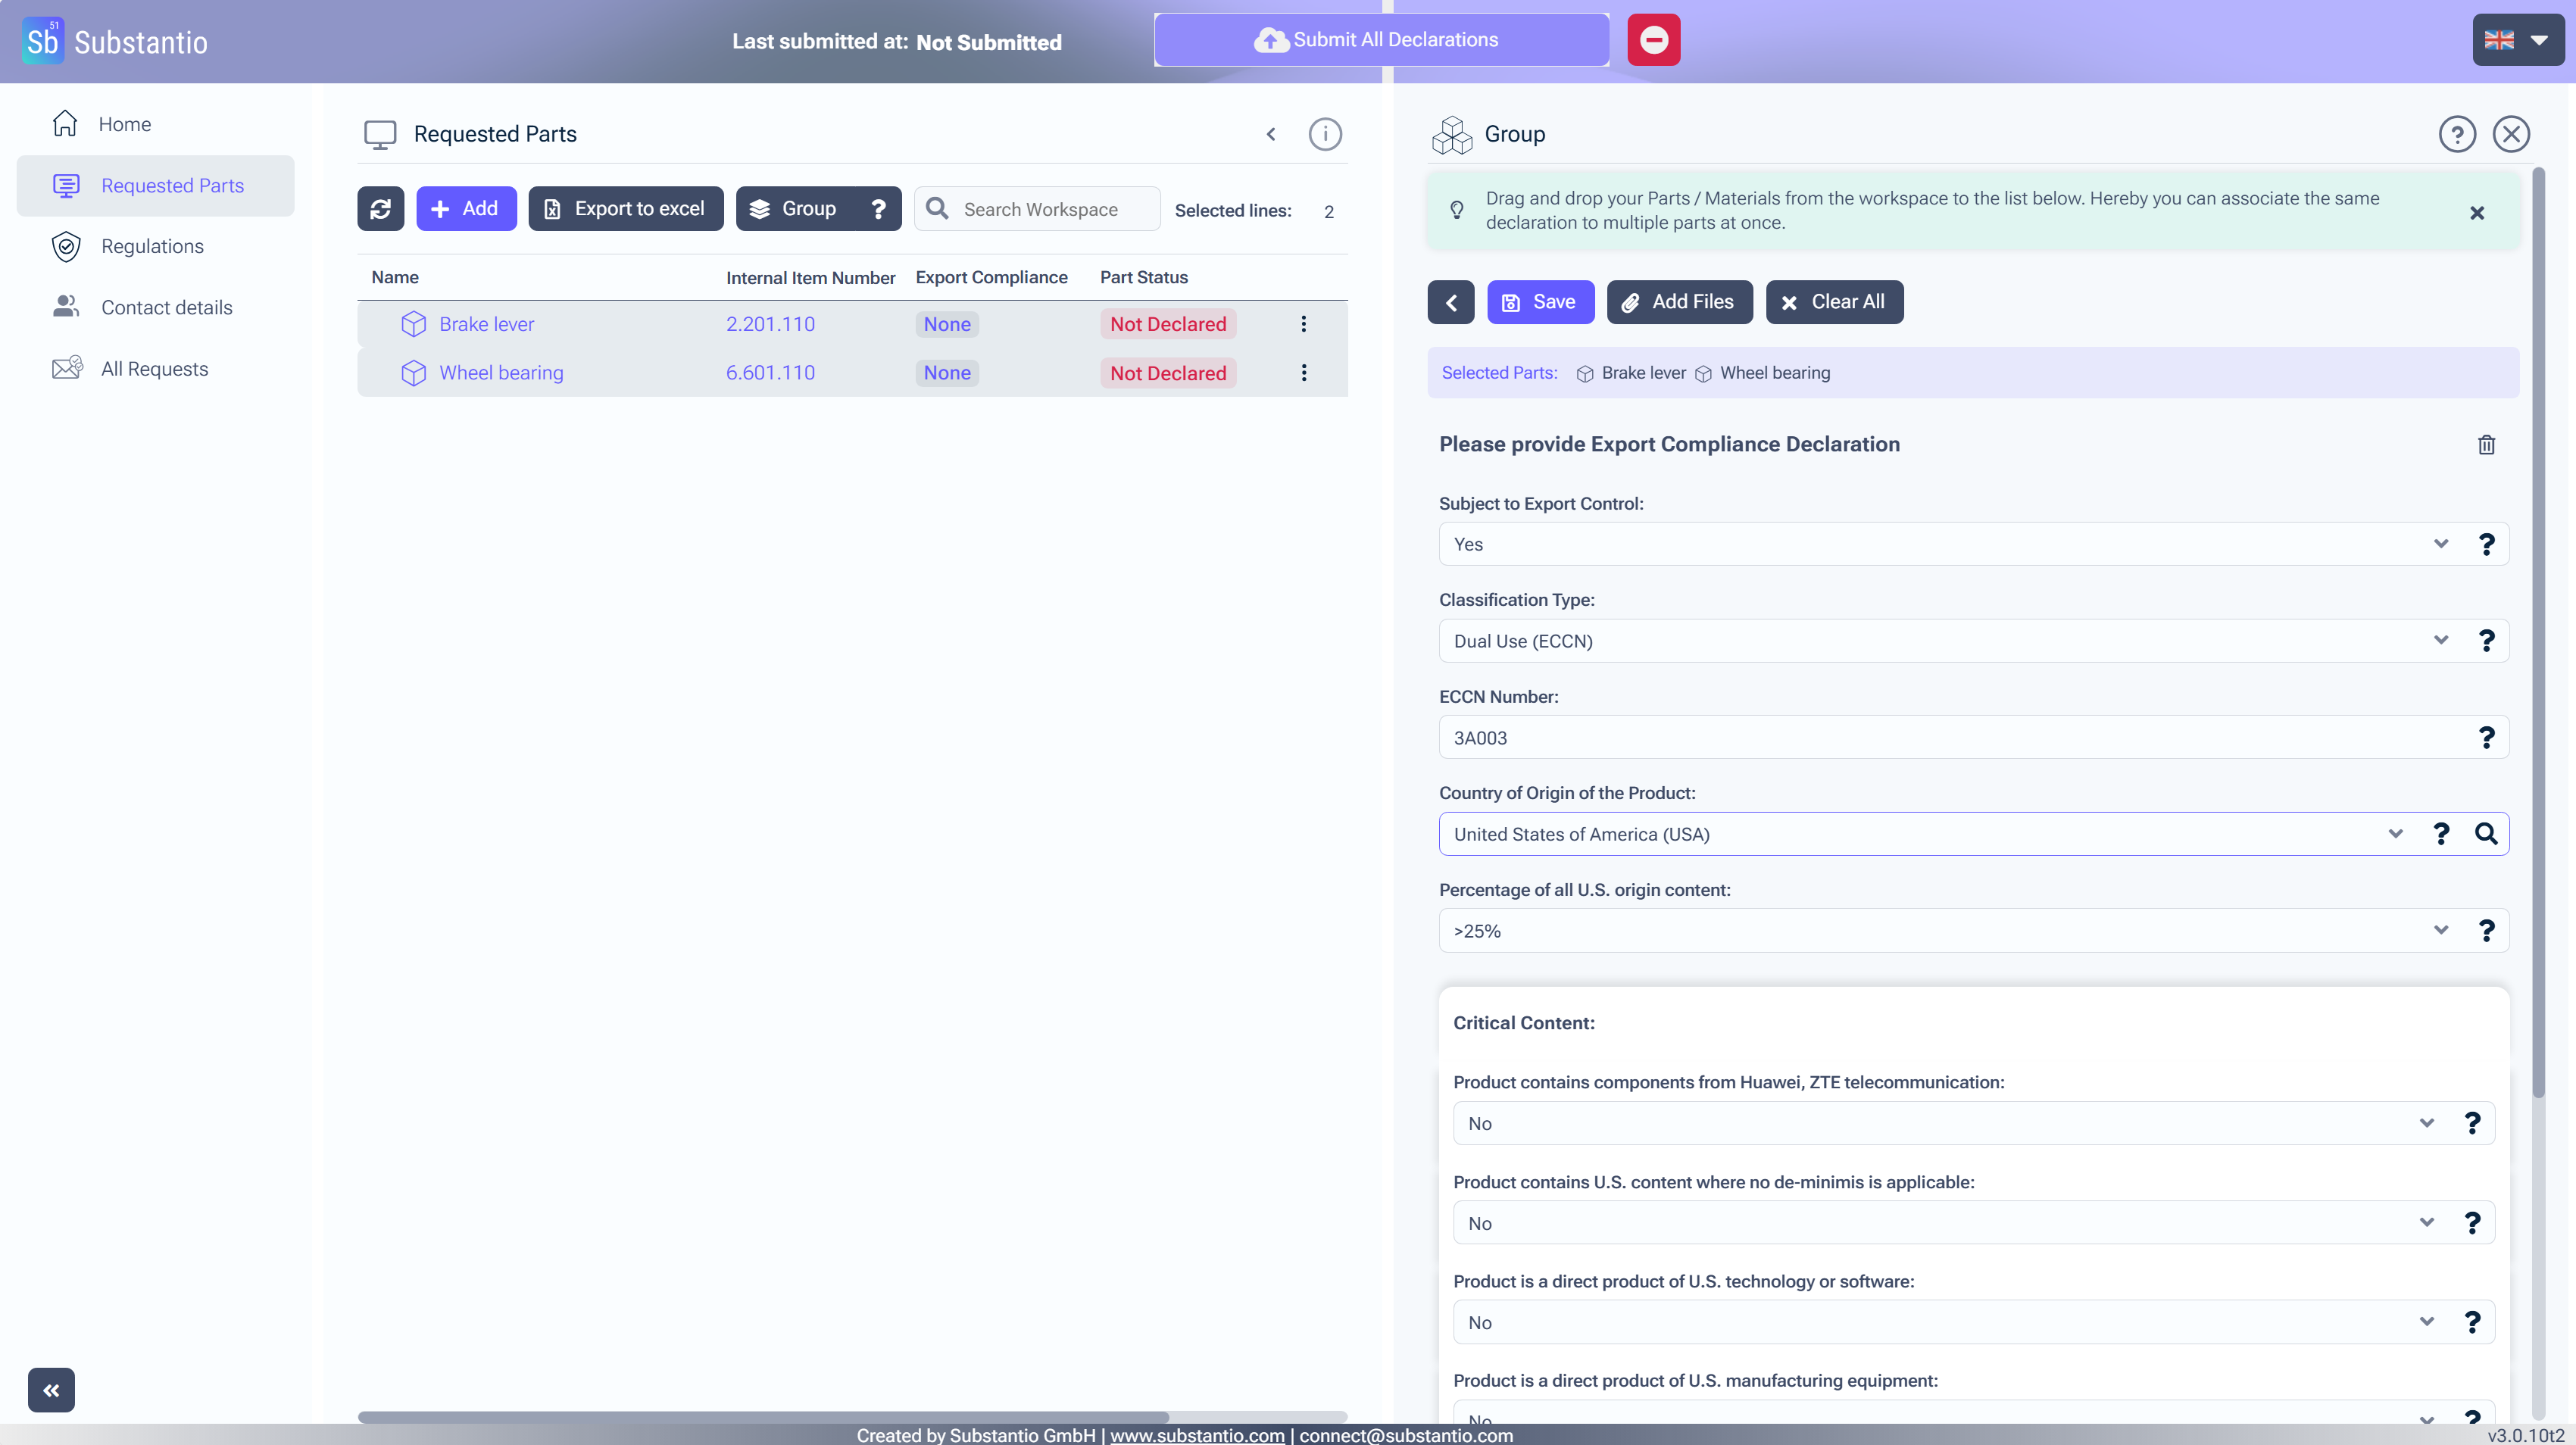2576x1445 pixels.
Task: Click the Save button
Action: click(1540, 302)
